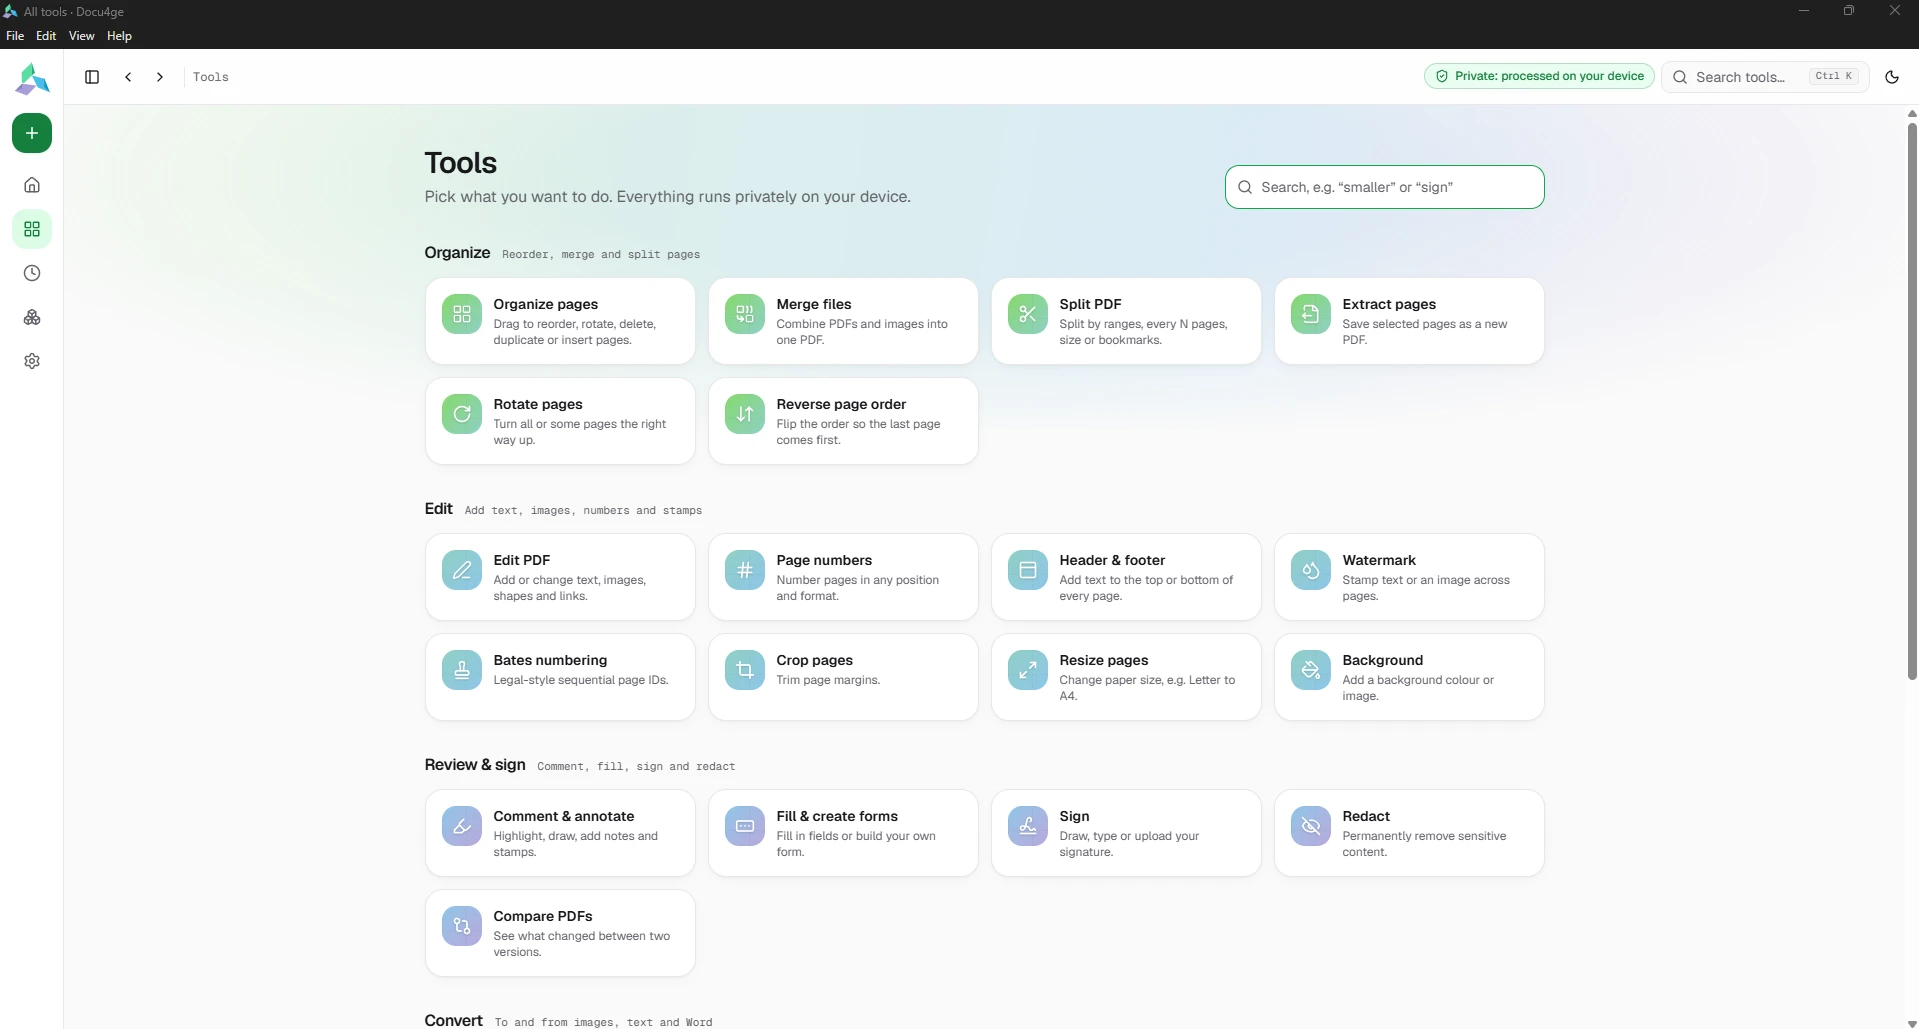The image size is (1919, 1029).
Task: Toggle the sidebar panel icon
Action: [92, 77]
